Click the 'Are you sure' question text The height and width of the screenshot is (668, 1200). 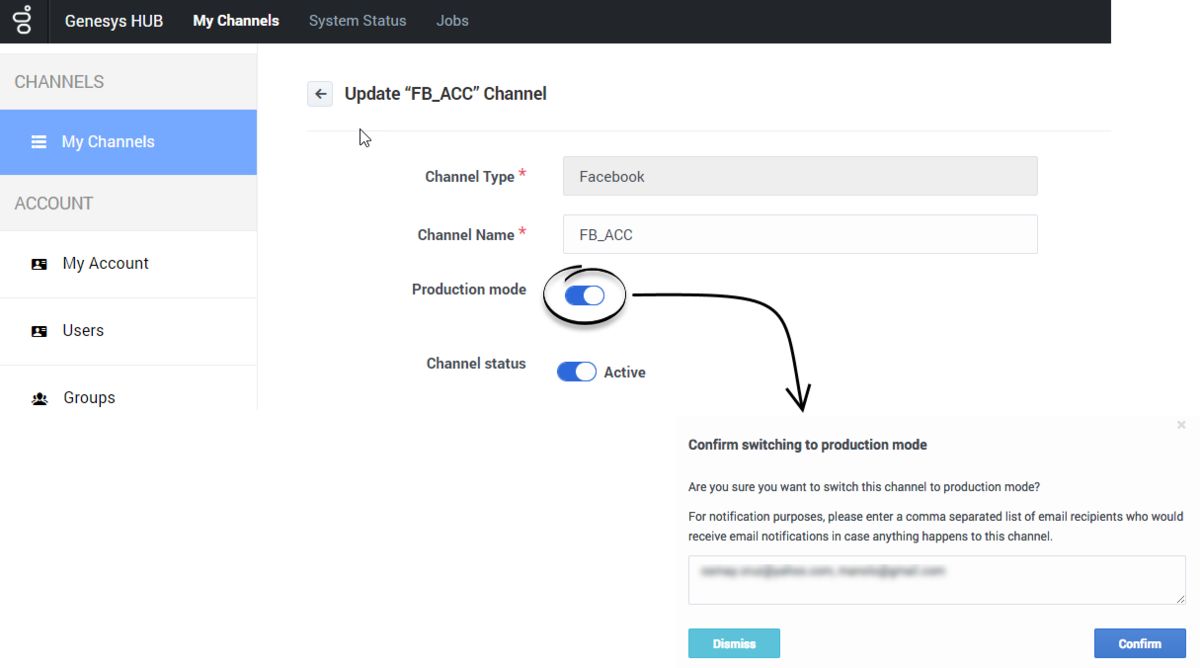tap(864, 487)
